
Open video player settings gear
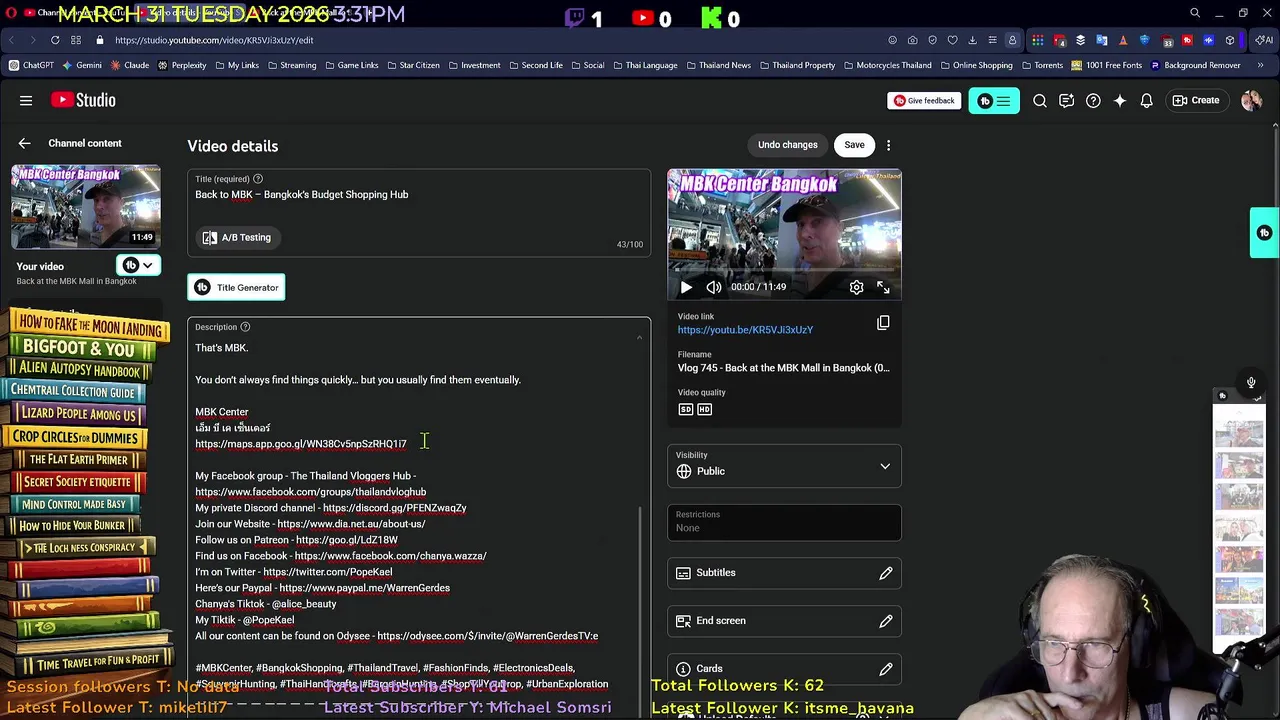[856, 287]
